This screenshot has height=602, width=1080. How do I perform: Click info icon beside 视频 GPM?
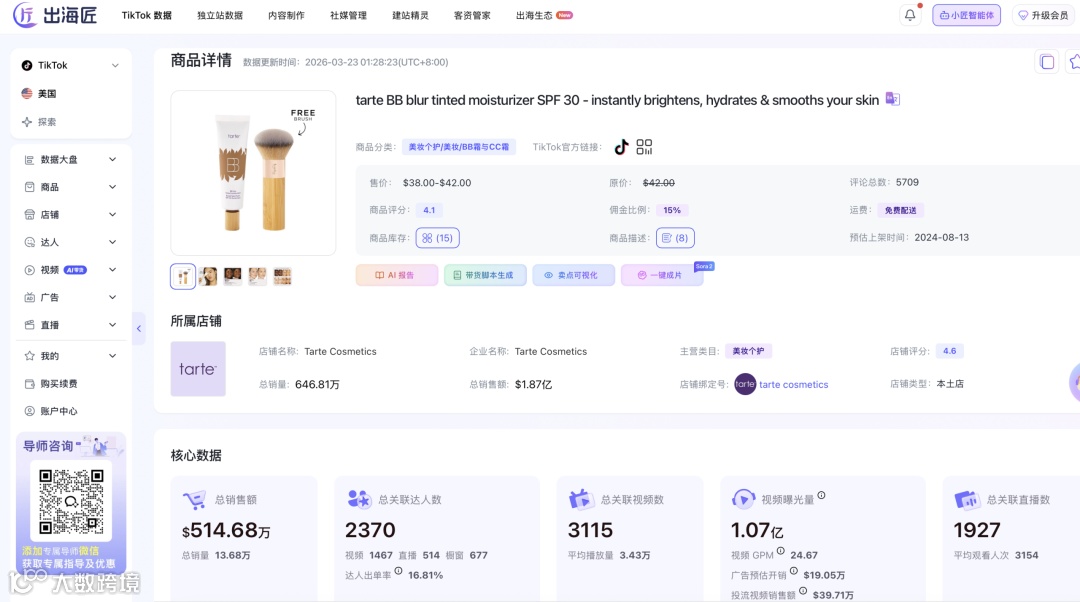(x=780, y=551)
